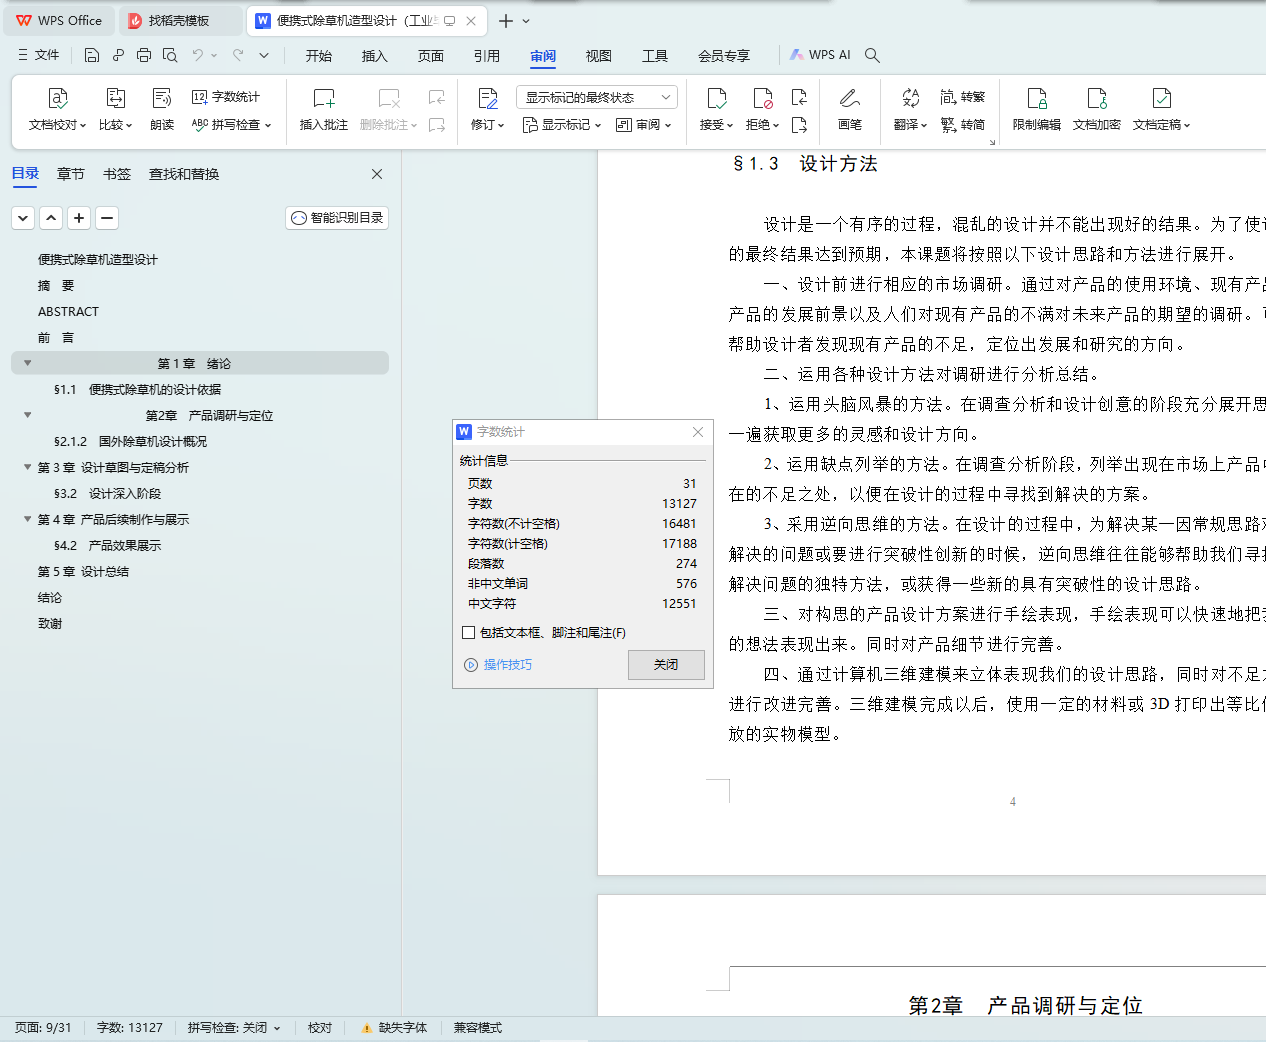1266x1042 pixels.
Task: Select outline item §4.2 产品效果展示
Action: coord(107,545)
